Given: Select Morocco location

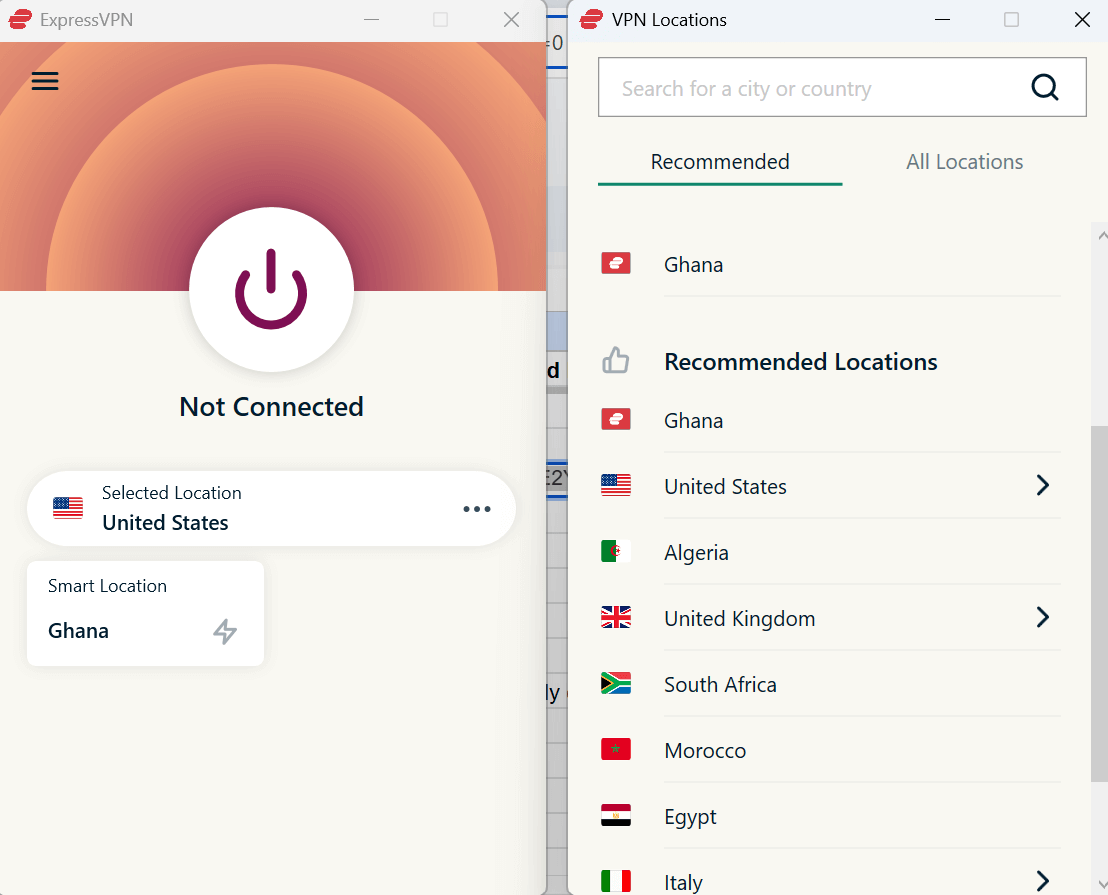Looking at the screenshot, I should click(x=830, y=750).
